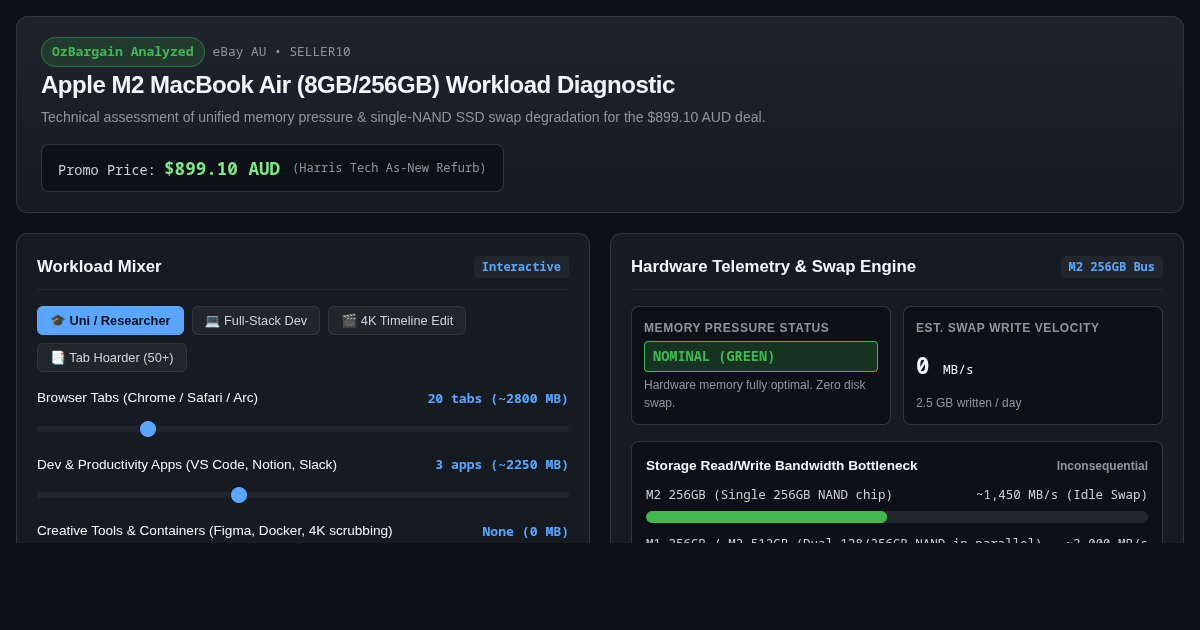Click the Creative Tools & Containers label
The height and width of the screenshot is (630, 1200).
pos(215,531)
